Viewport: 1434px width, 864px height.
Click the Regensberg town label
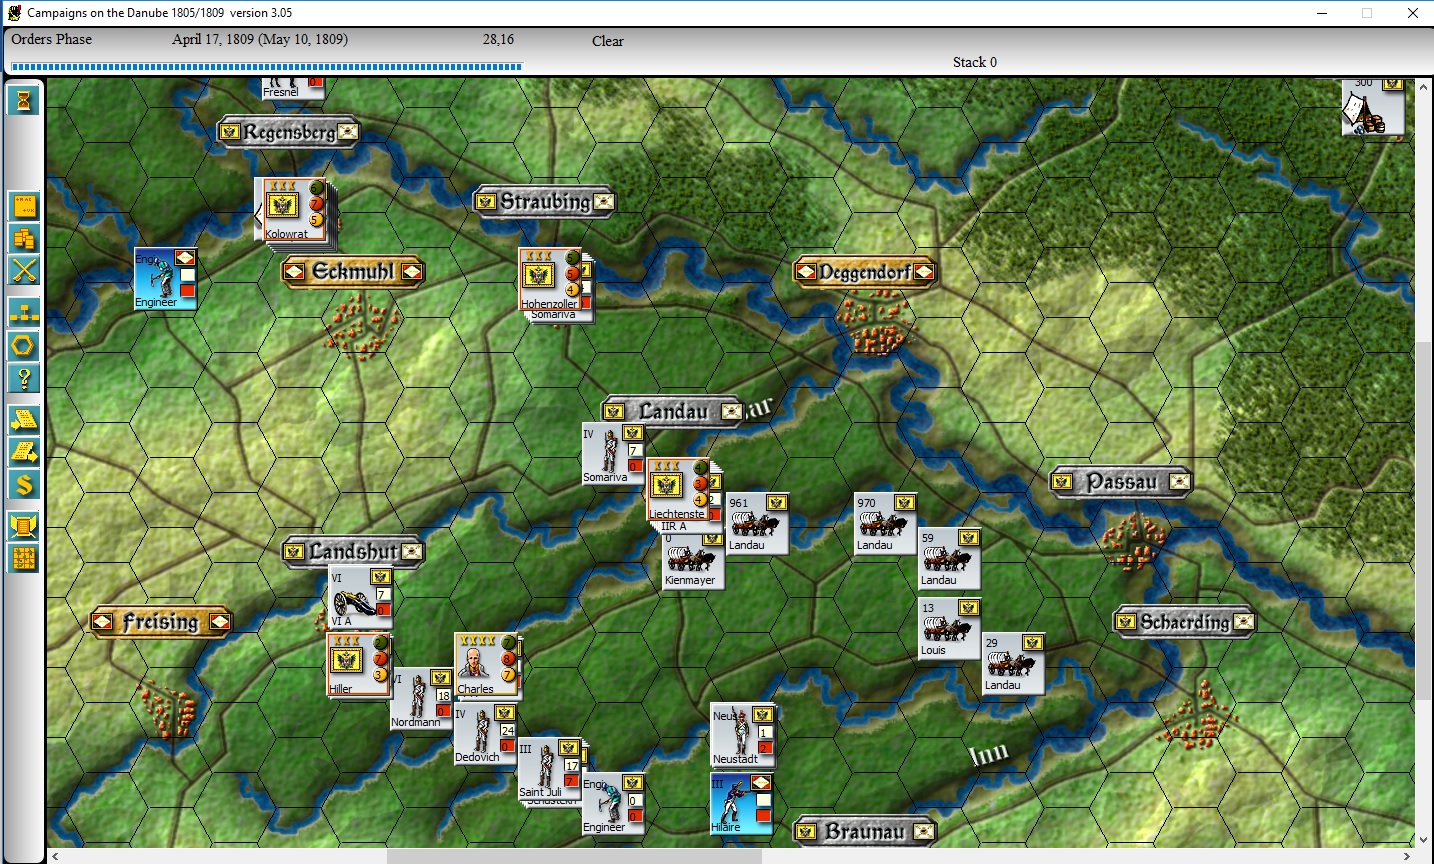289,132
